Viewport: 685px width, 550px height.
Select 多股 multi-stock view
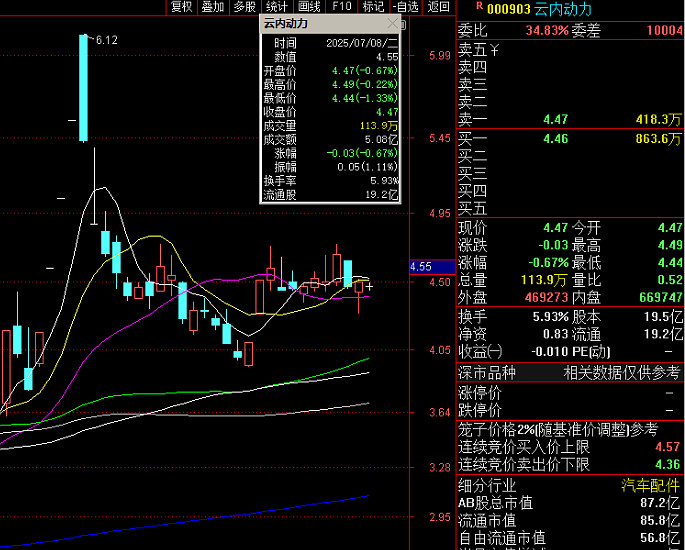(244, 7)
